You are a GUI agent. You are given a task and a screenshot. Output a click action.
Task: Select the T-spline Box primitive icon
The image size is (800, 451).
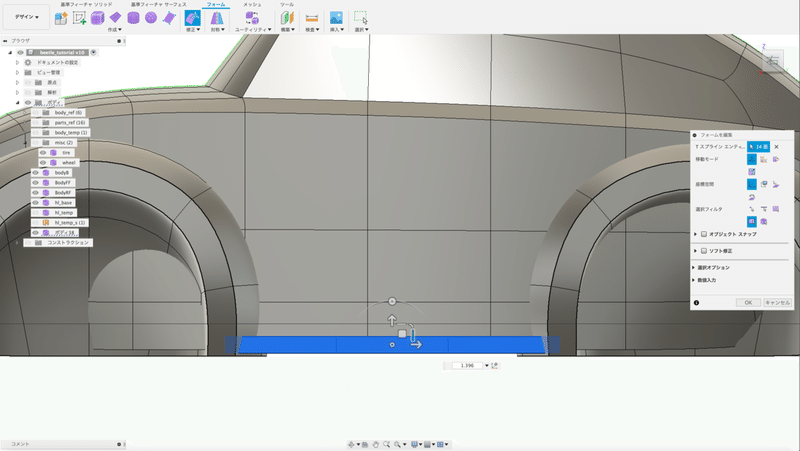click(x=97, y=18)
